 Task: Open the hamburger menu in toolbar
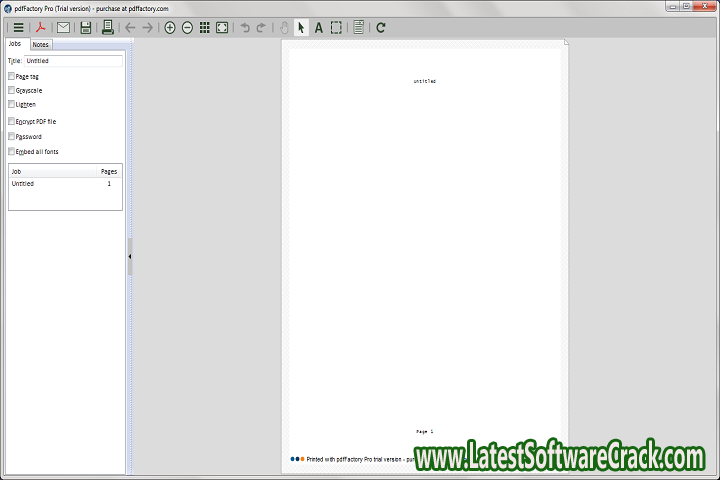[x=18, y=27]
